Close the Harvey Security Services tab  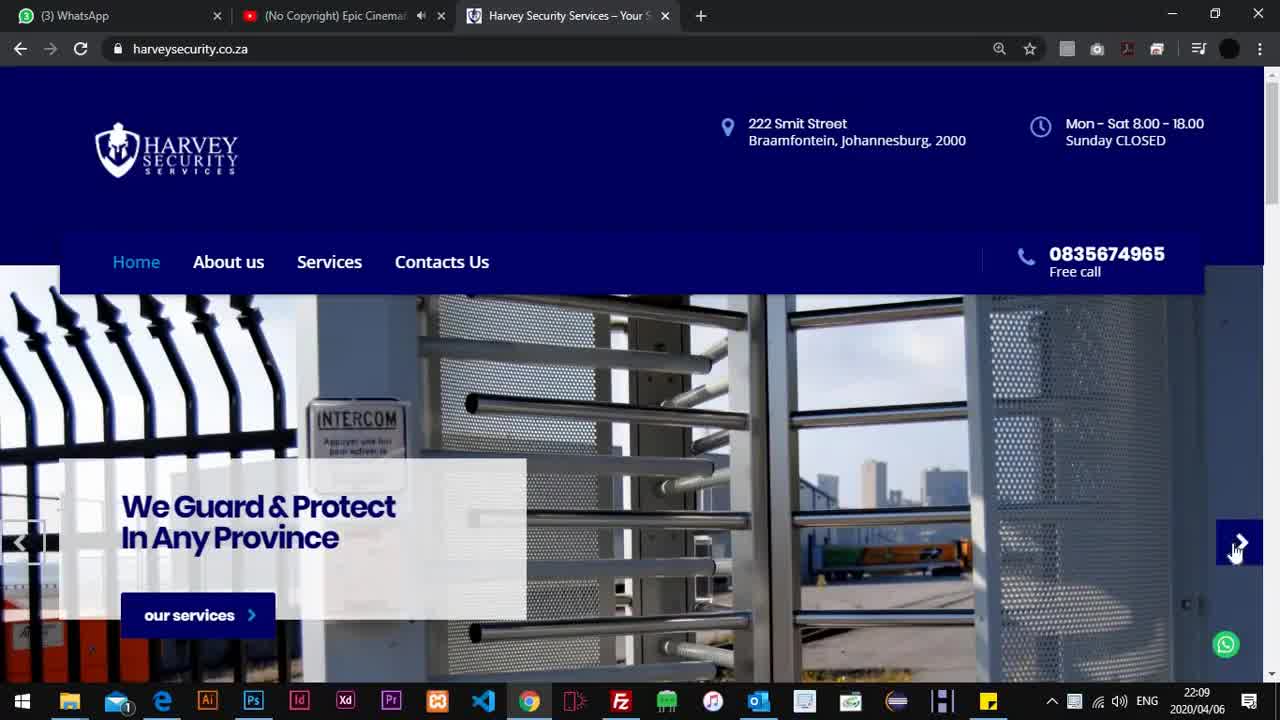point(665,16)
